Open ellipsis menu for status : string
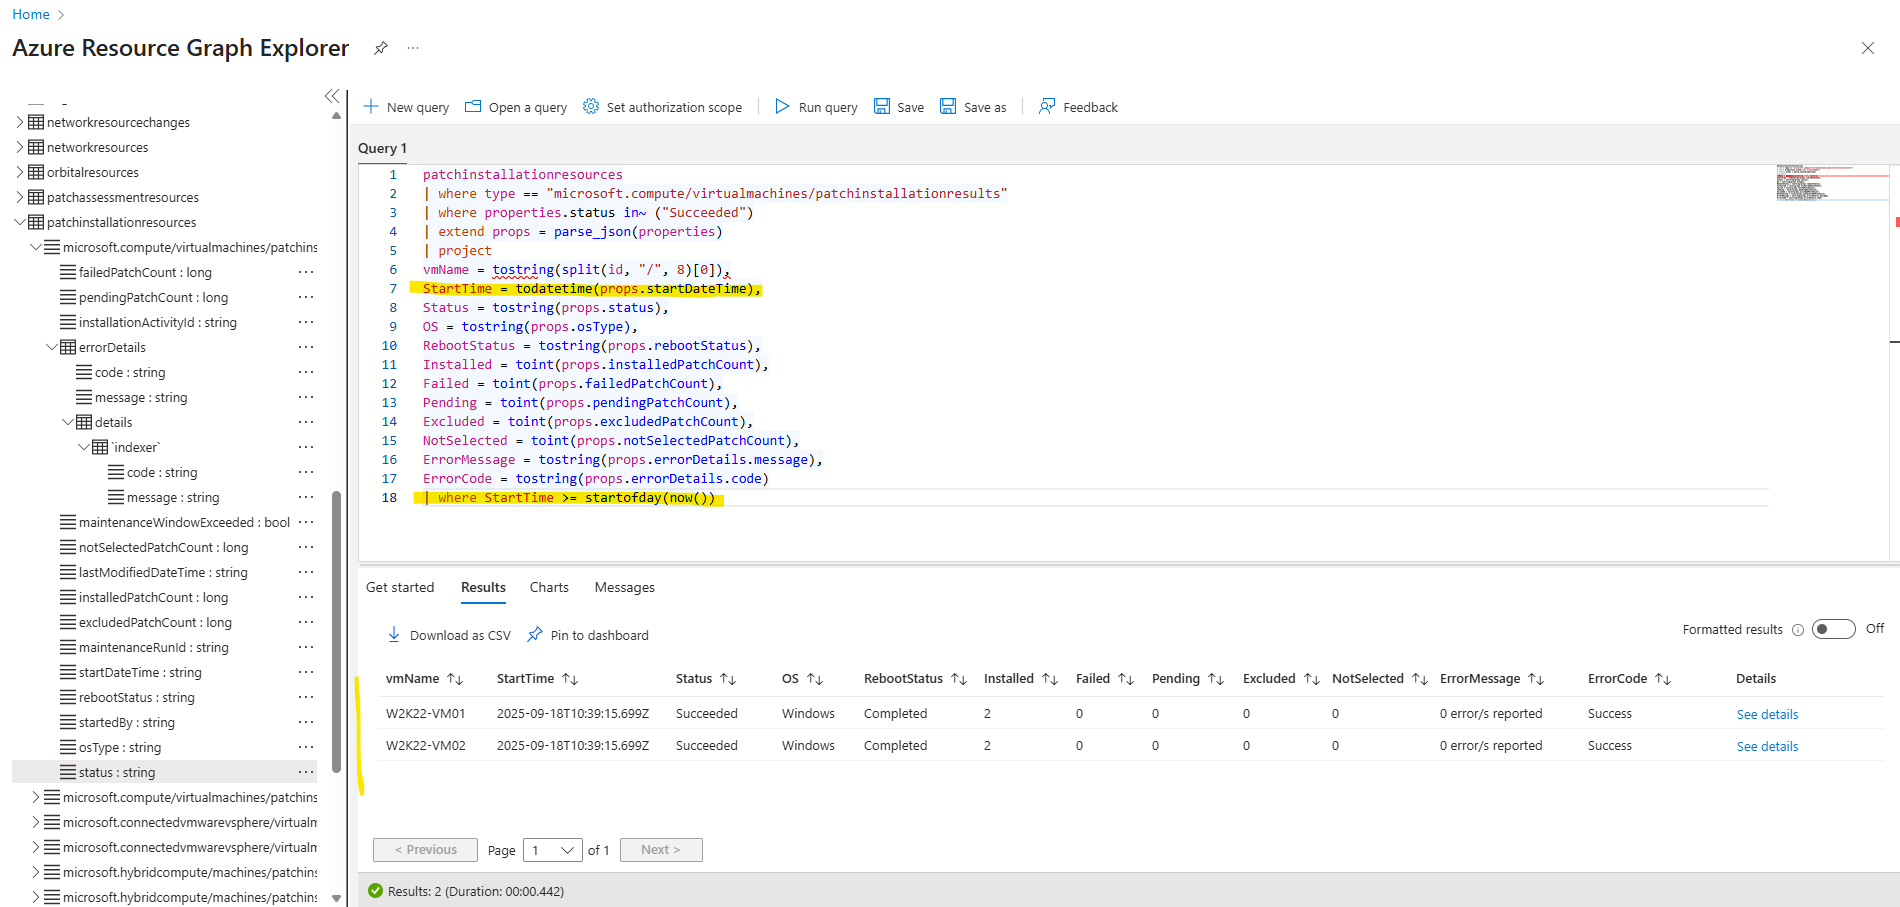The width and height of the screenshot is (1900, 907). tap(306, 772)
